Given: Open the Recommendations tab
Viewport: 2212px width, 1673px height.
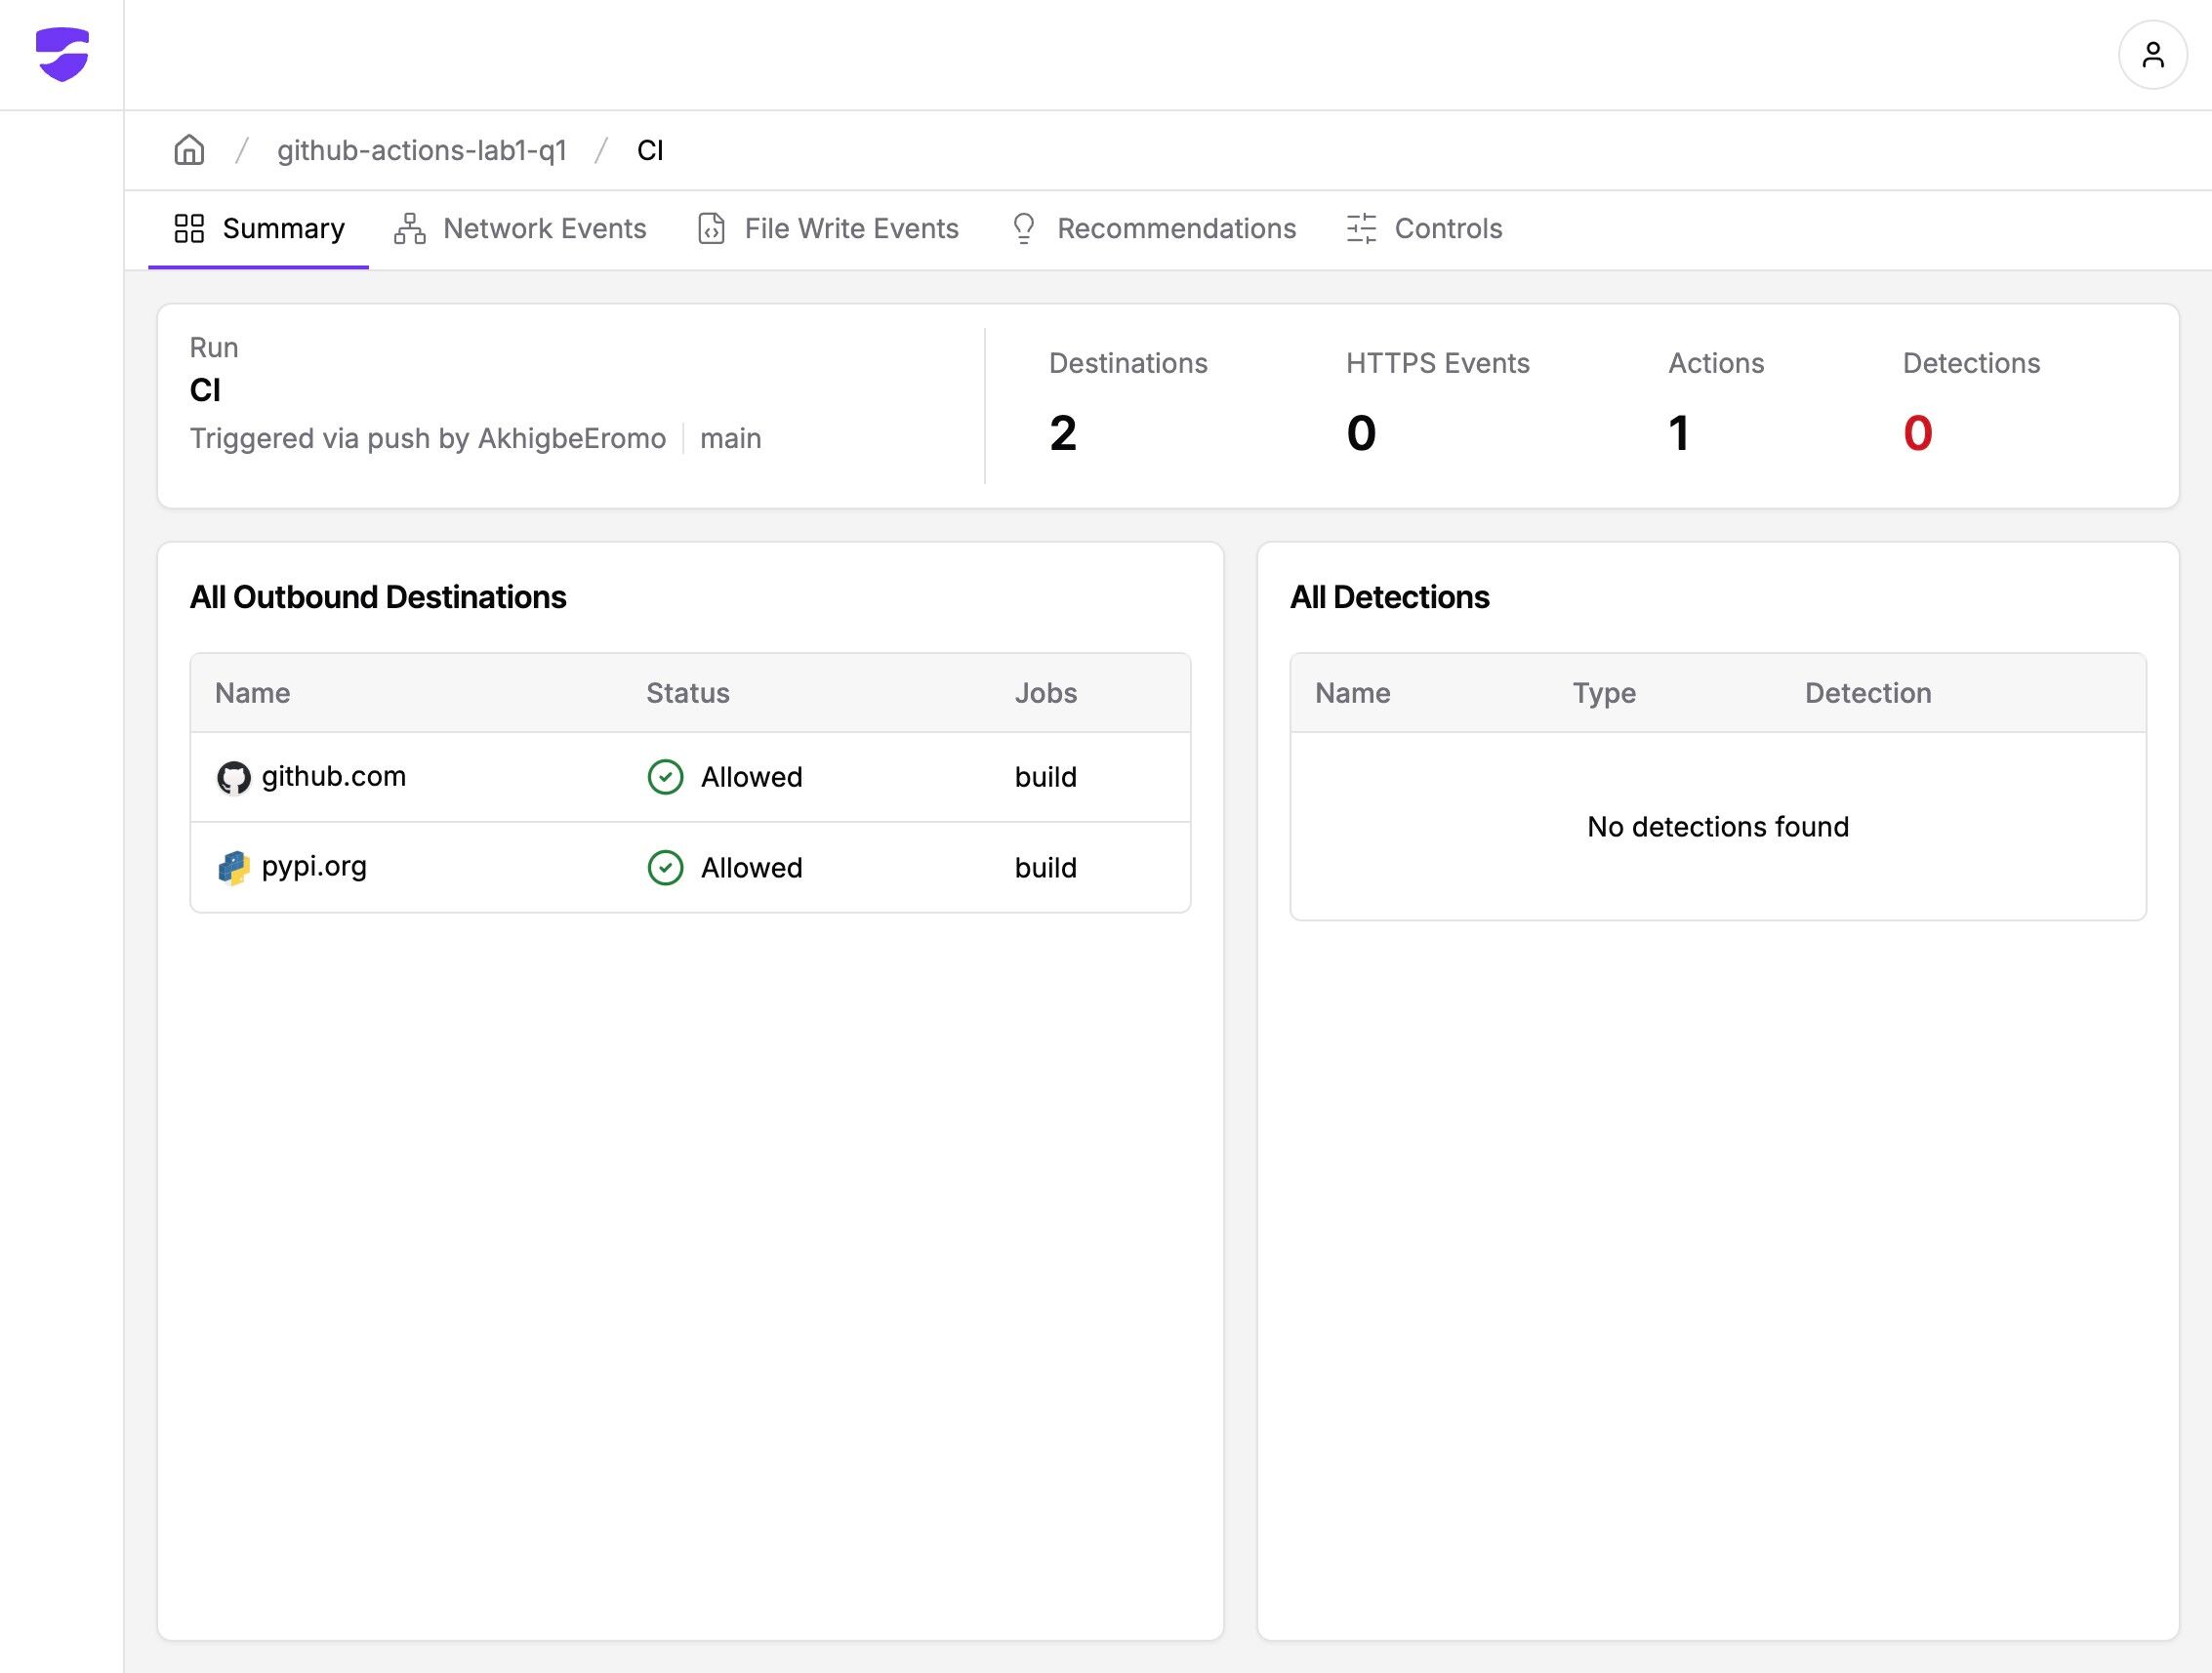Looking at the screenshot, I should [1153, 229].
